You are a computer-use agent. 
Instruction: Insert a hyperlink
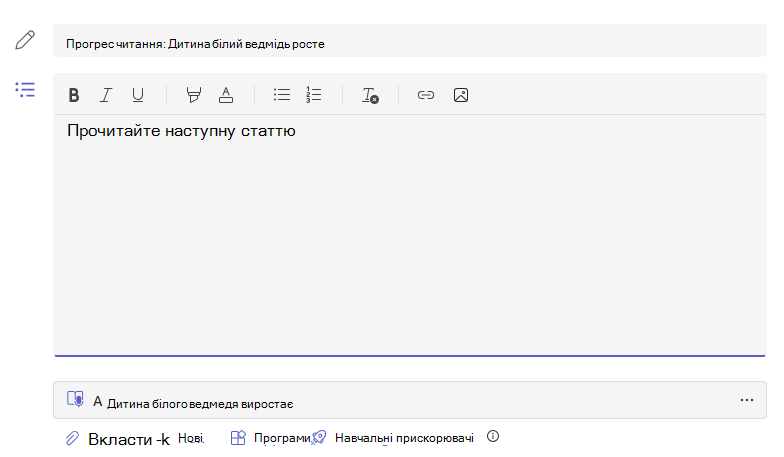pos(426,95)
